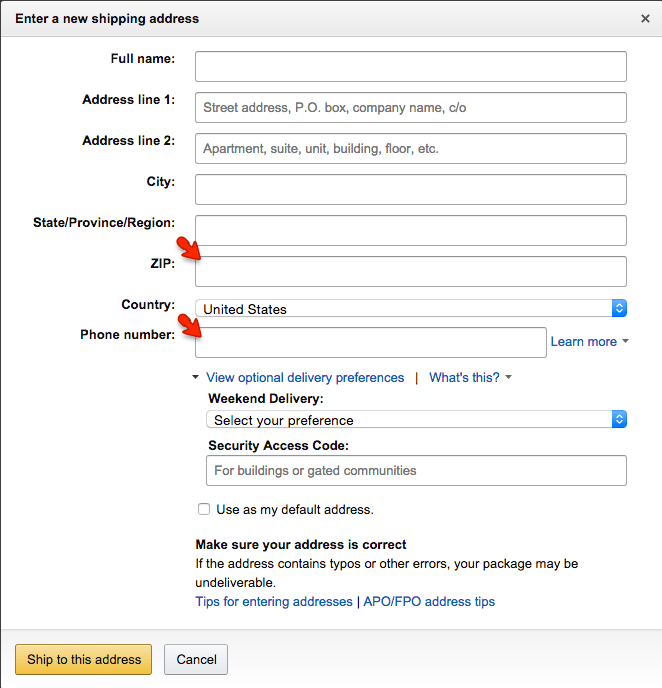Image resolution: width=662 pixels, height=688 pixels.
Task: Open the Weekend Delivery preference dropdown
Action: pos(416,420)
